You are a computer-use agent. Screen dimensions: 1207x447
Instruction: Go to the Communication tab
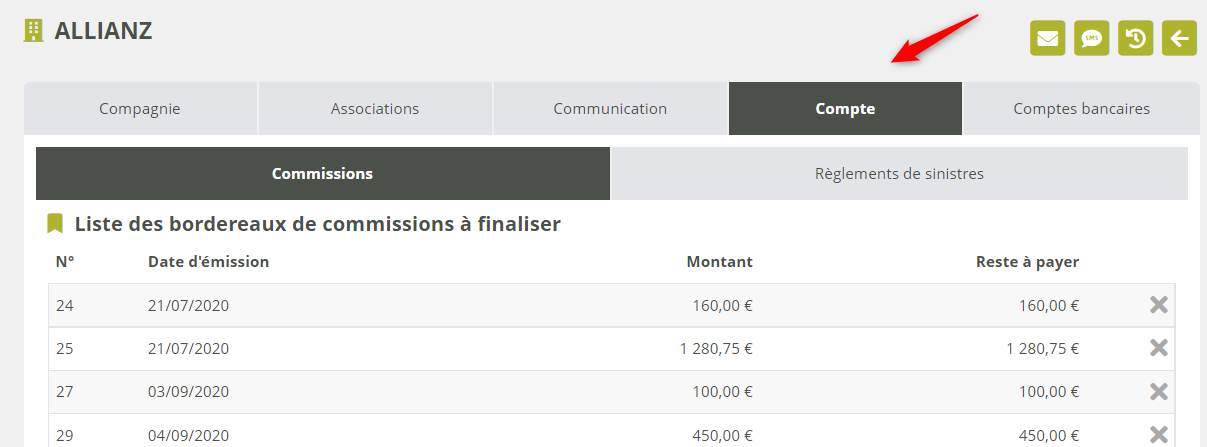click(610, 109)
